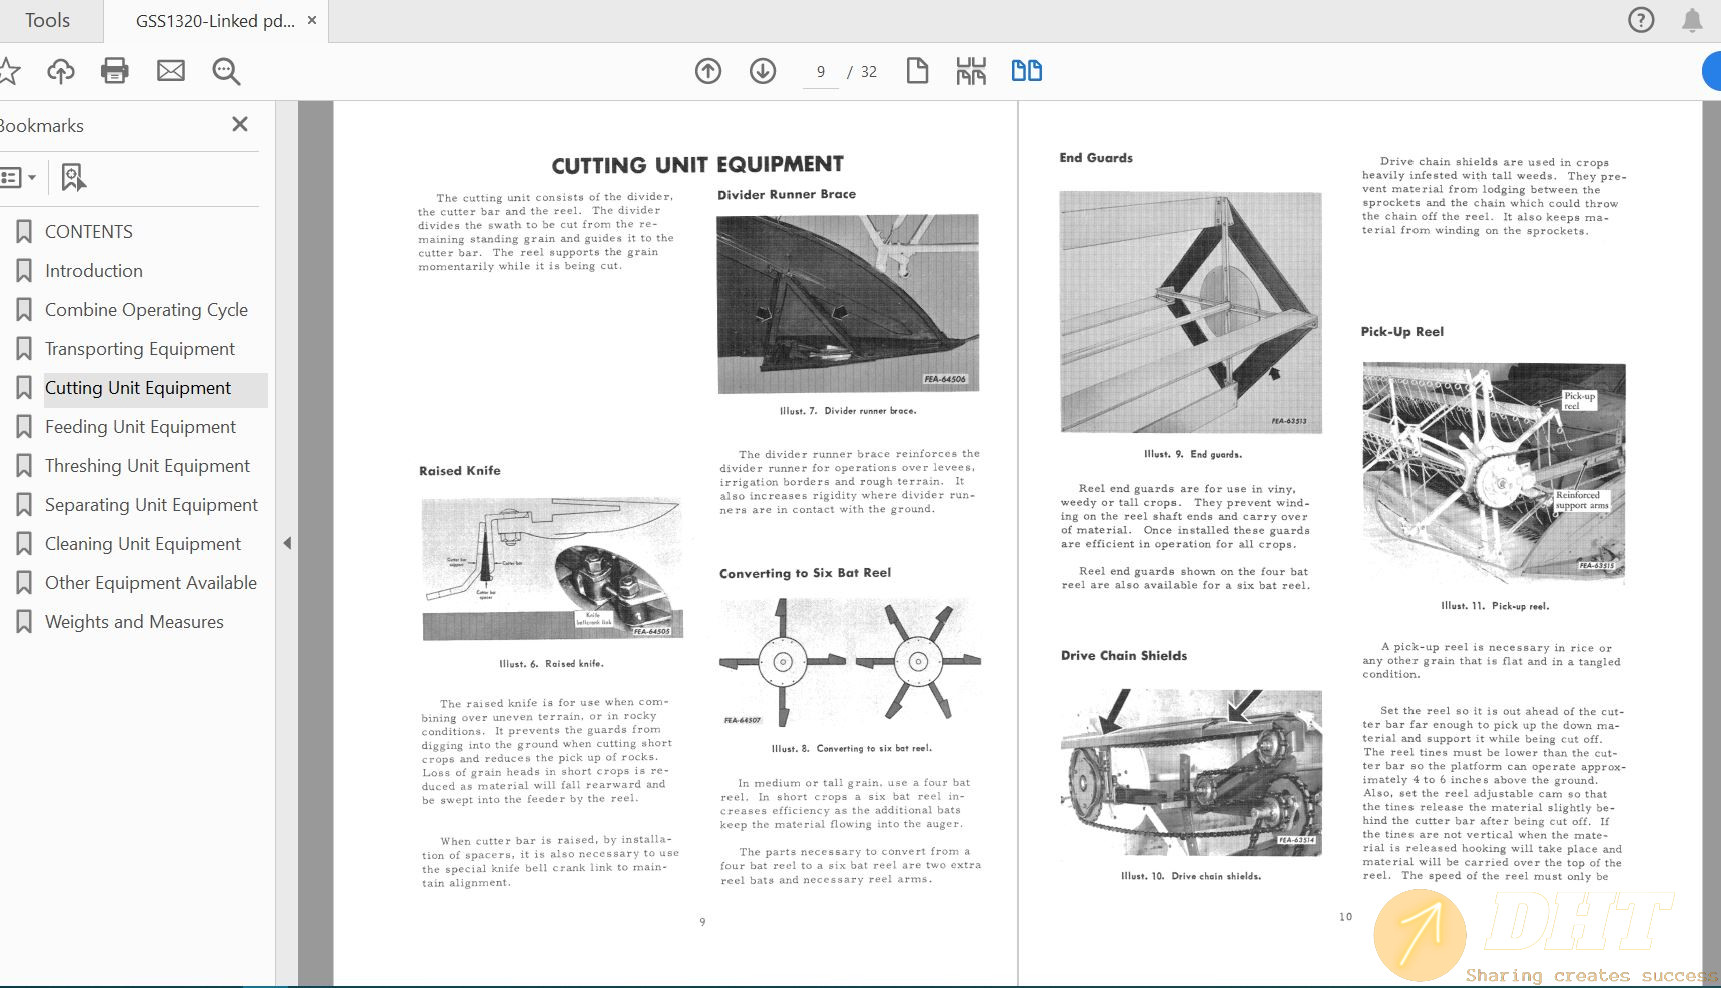Close the Bookmarks panel
This screenshot has width=1721, height=988.
point(240,124)
